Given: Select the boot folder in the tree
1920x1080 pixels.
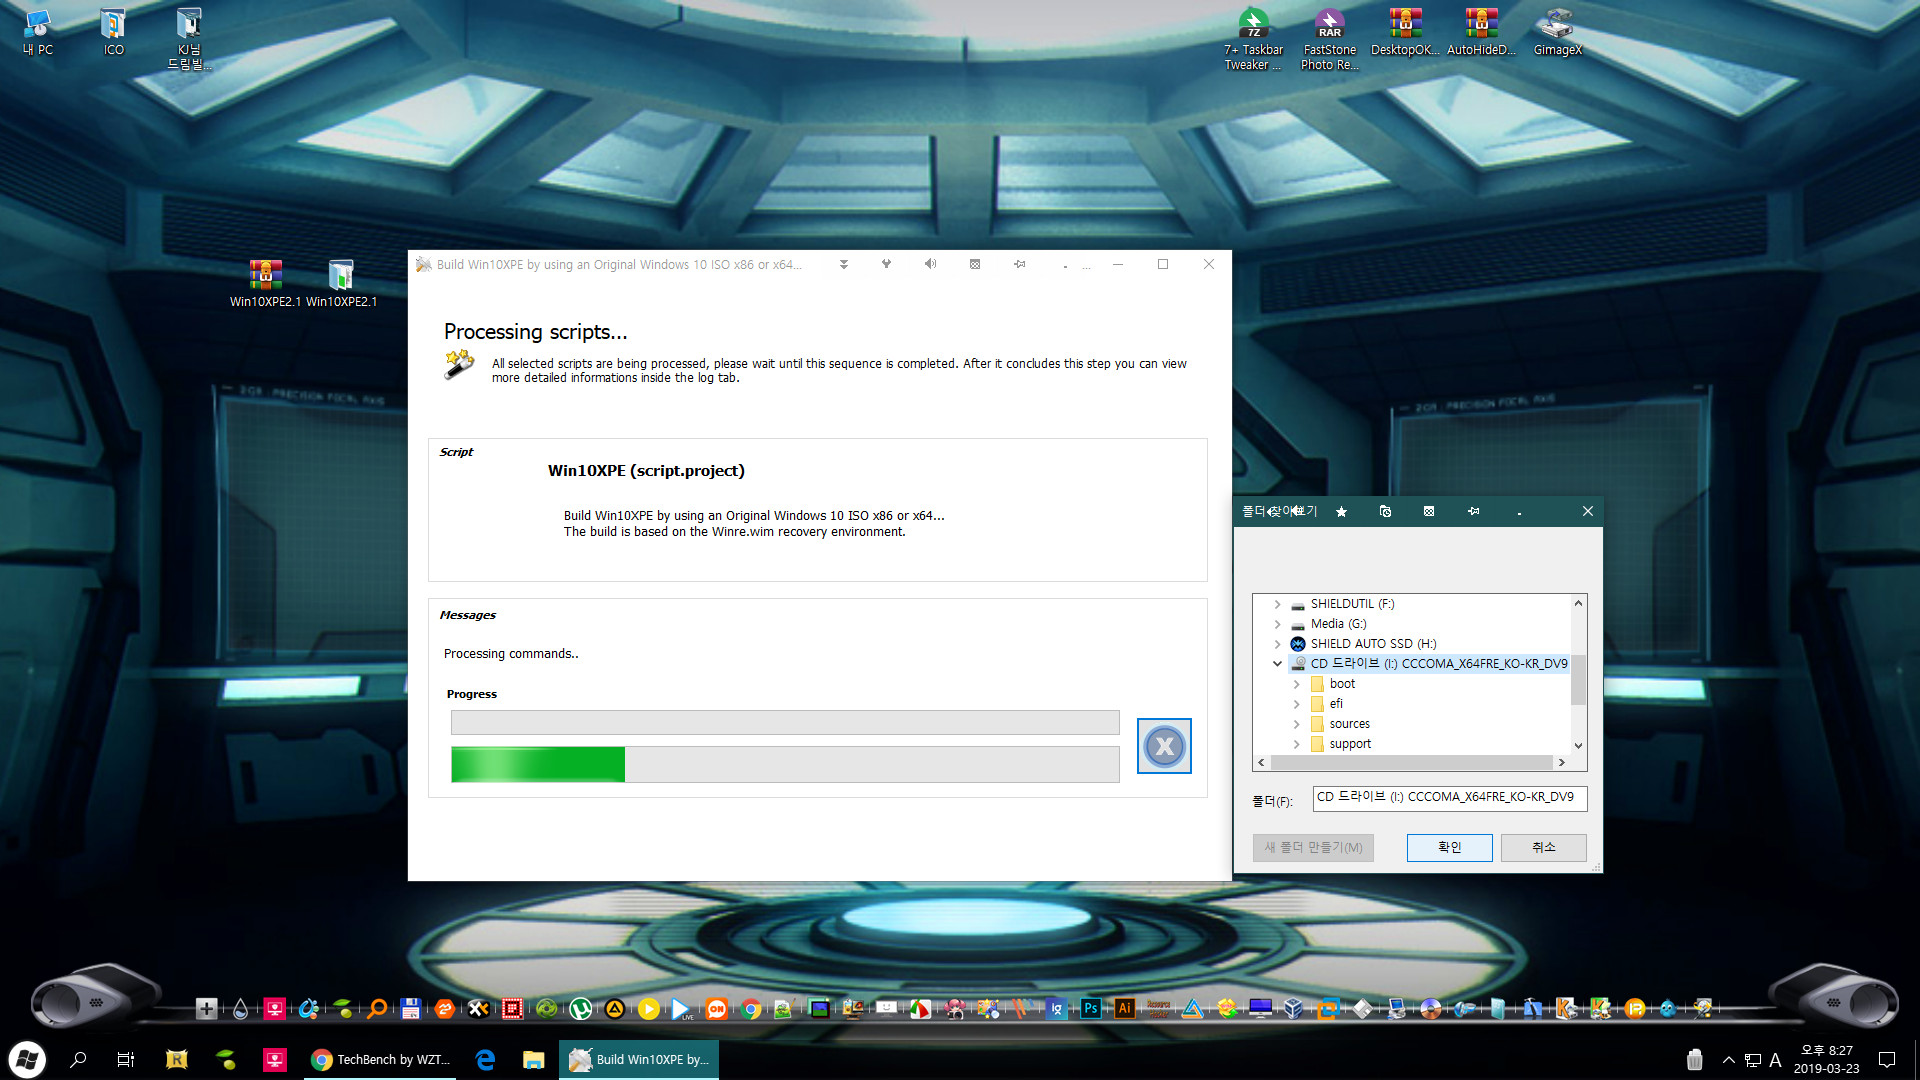Looking at the screenshot, I should coord(1342,684).
